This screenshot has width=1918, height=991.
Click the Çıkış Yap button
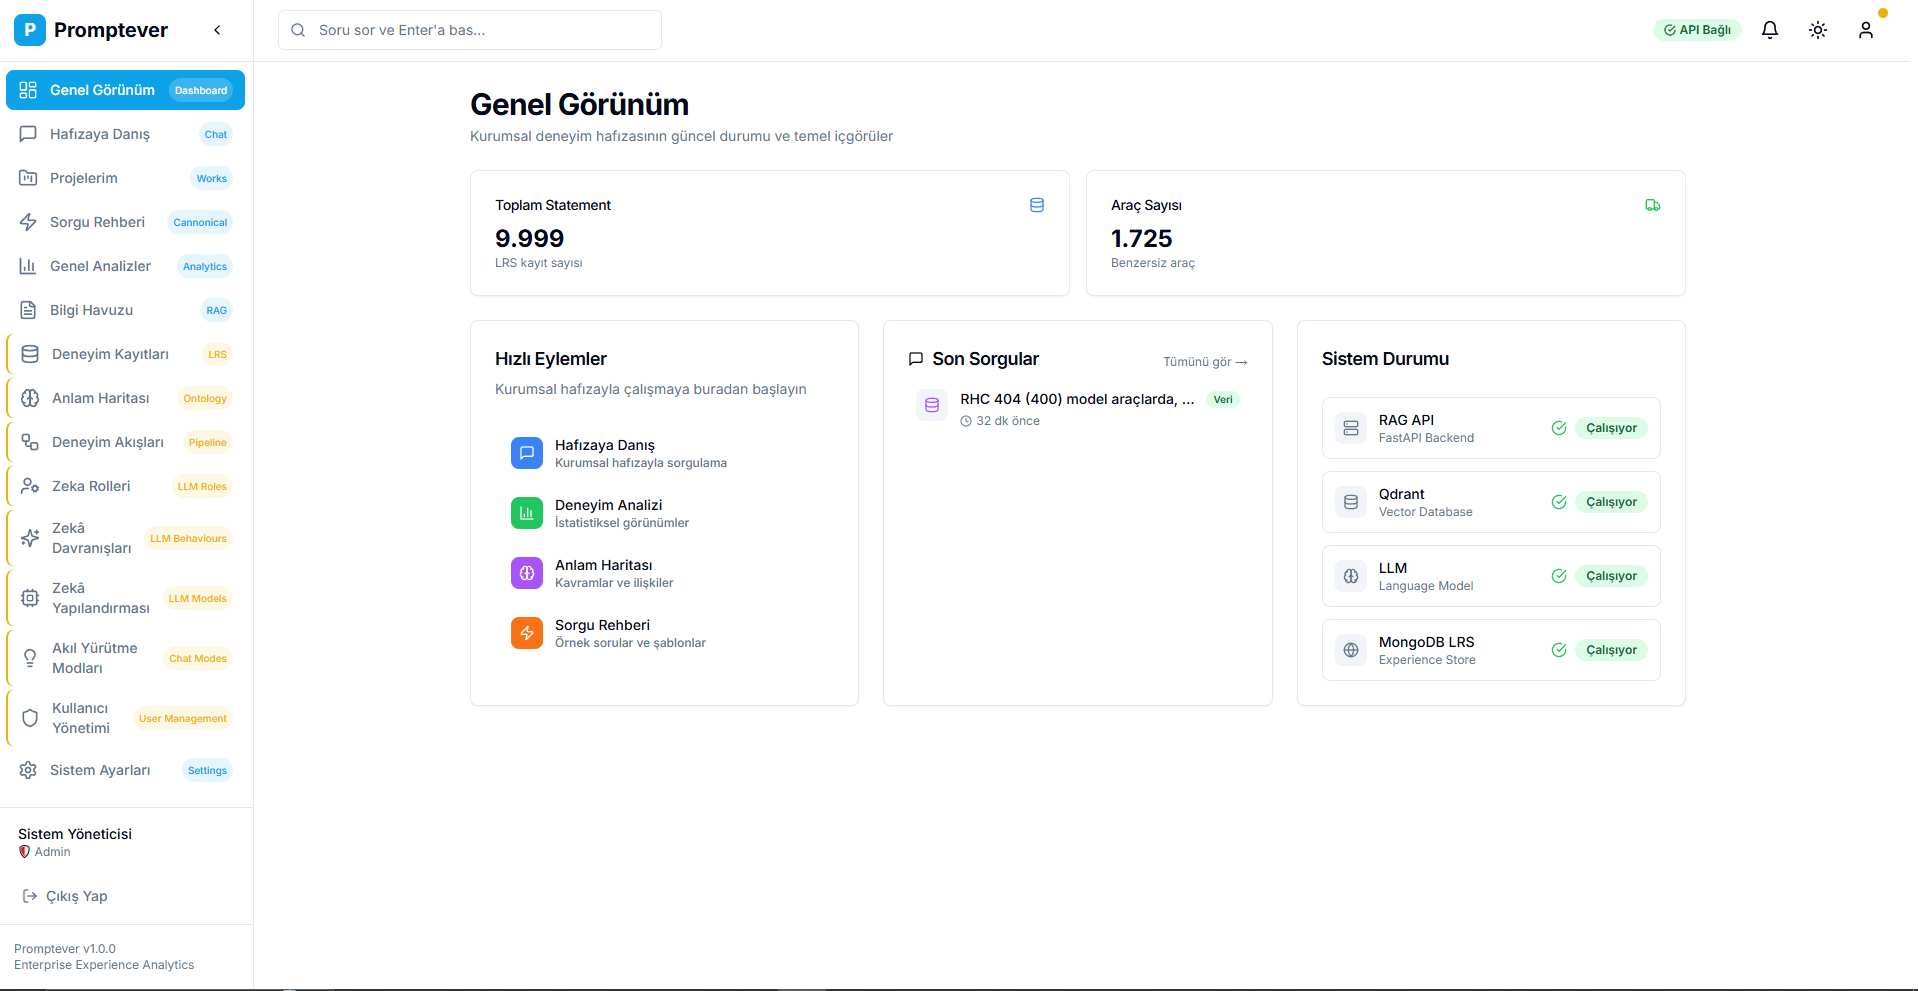(75, 896)
